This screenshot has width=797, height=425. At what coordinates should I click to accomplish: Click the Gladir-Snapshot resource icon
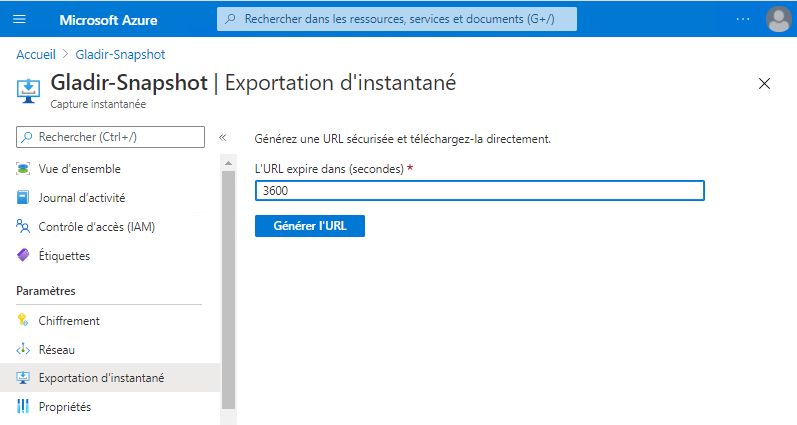tap(28, 88)
